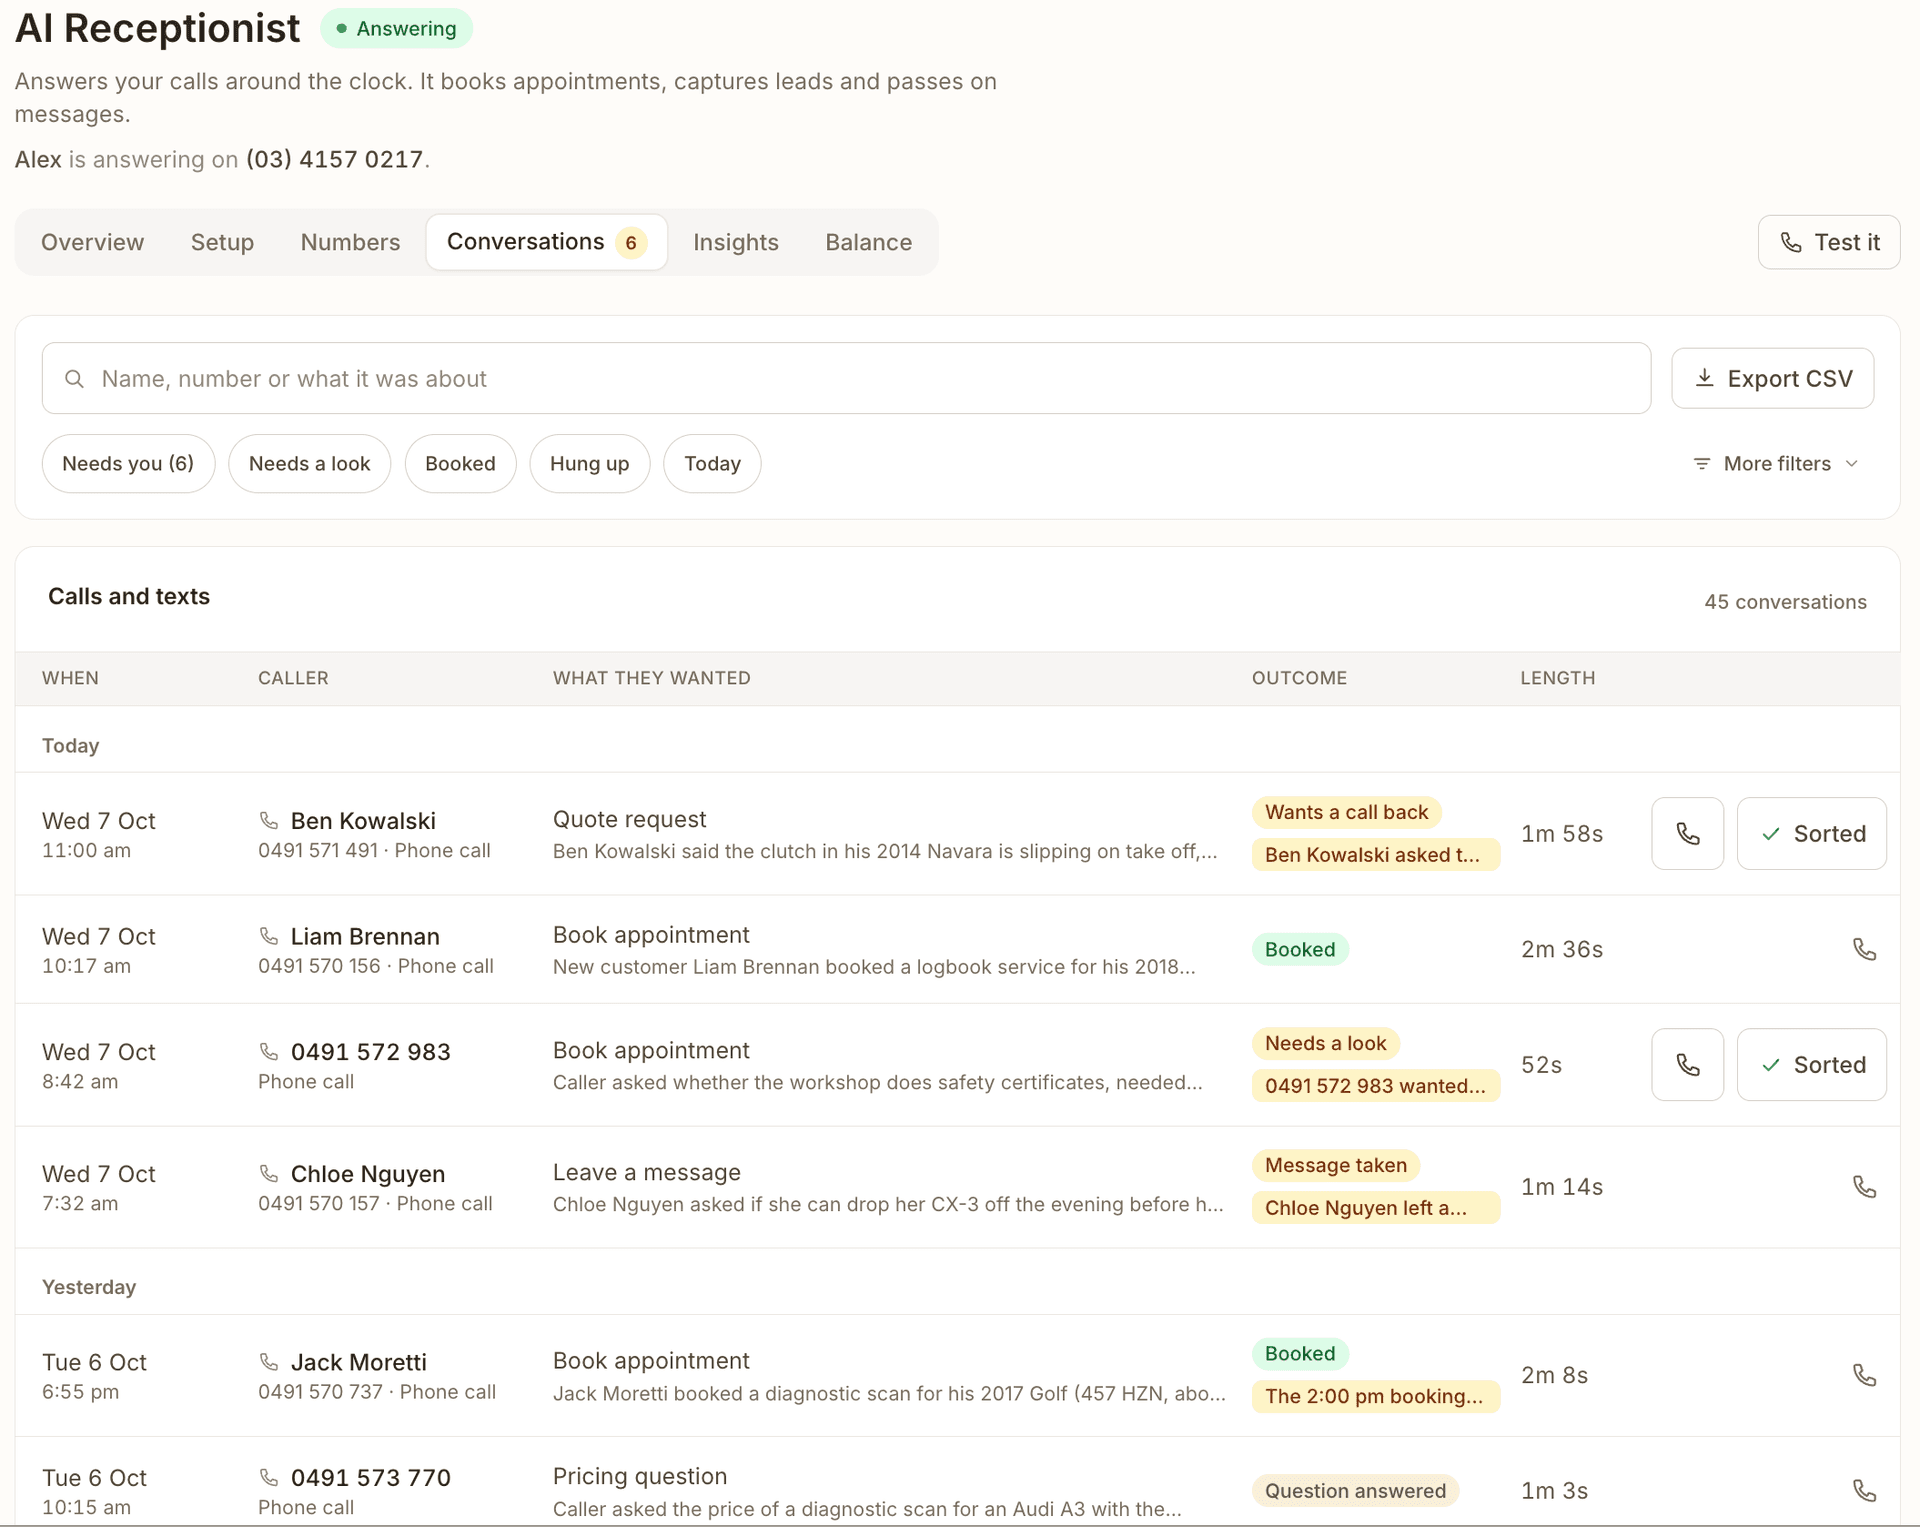
Task: Click the Question answered outcome tag
Action: click(x=1355, y=1490)
